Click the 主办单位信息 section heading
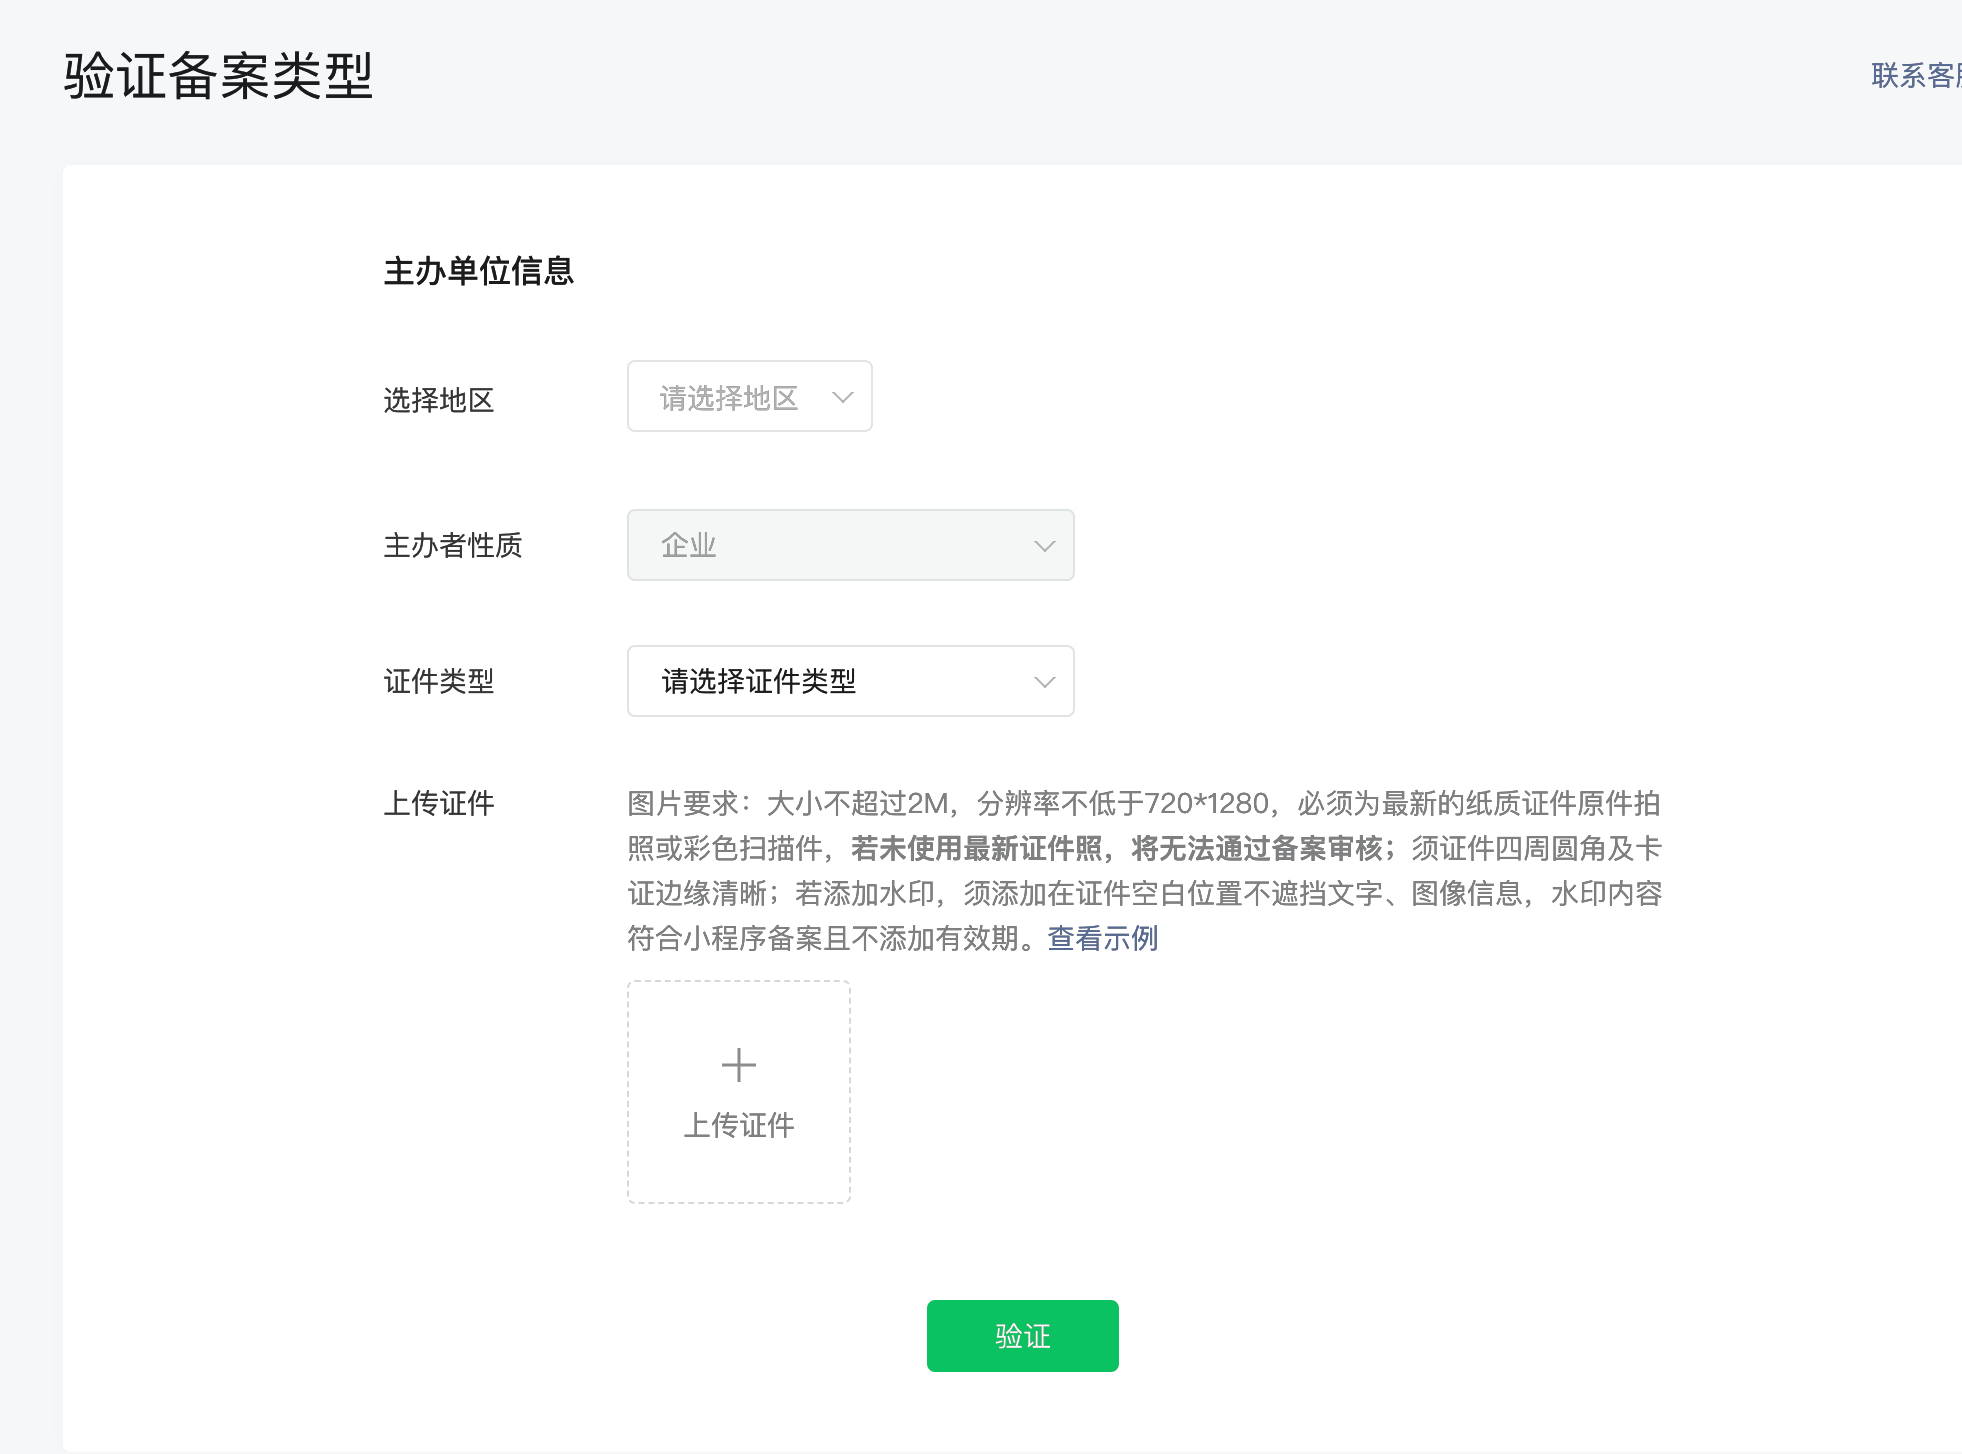The image size is (1962, 1454). pyautogui.click(x=478, y=271)
